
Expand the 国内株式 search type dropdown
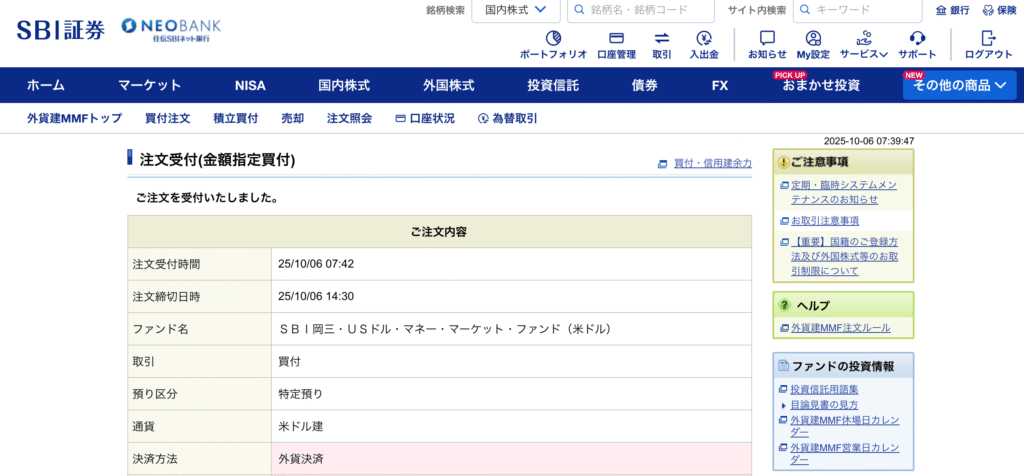click(515, 10)
